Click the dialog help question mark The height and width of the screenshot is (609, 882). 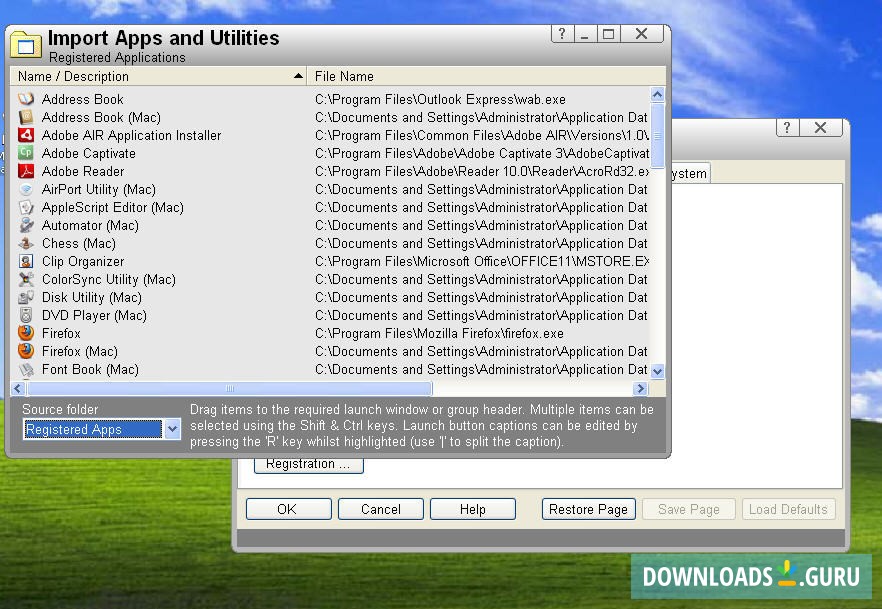click(562, 33)
